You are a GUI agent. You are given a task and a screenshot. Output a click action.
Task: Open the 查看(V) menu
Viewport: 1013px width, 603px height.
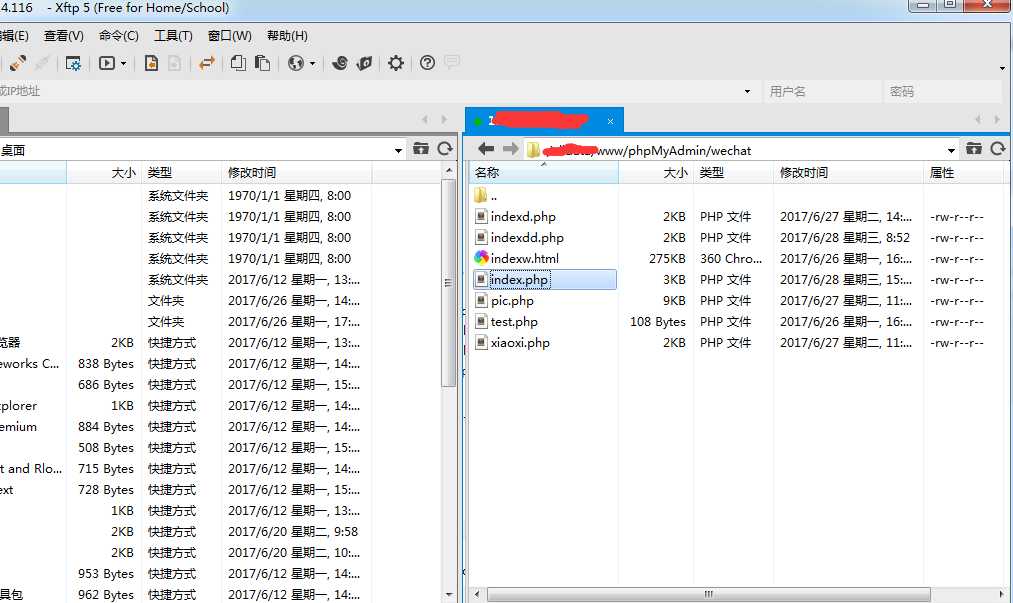(63, 36)
